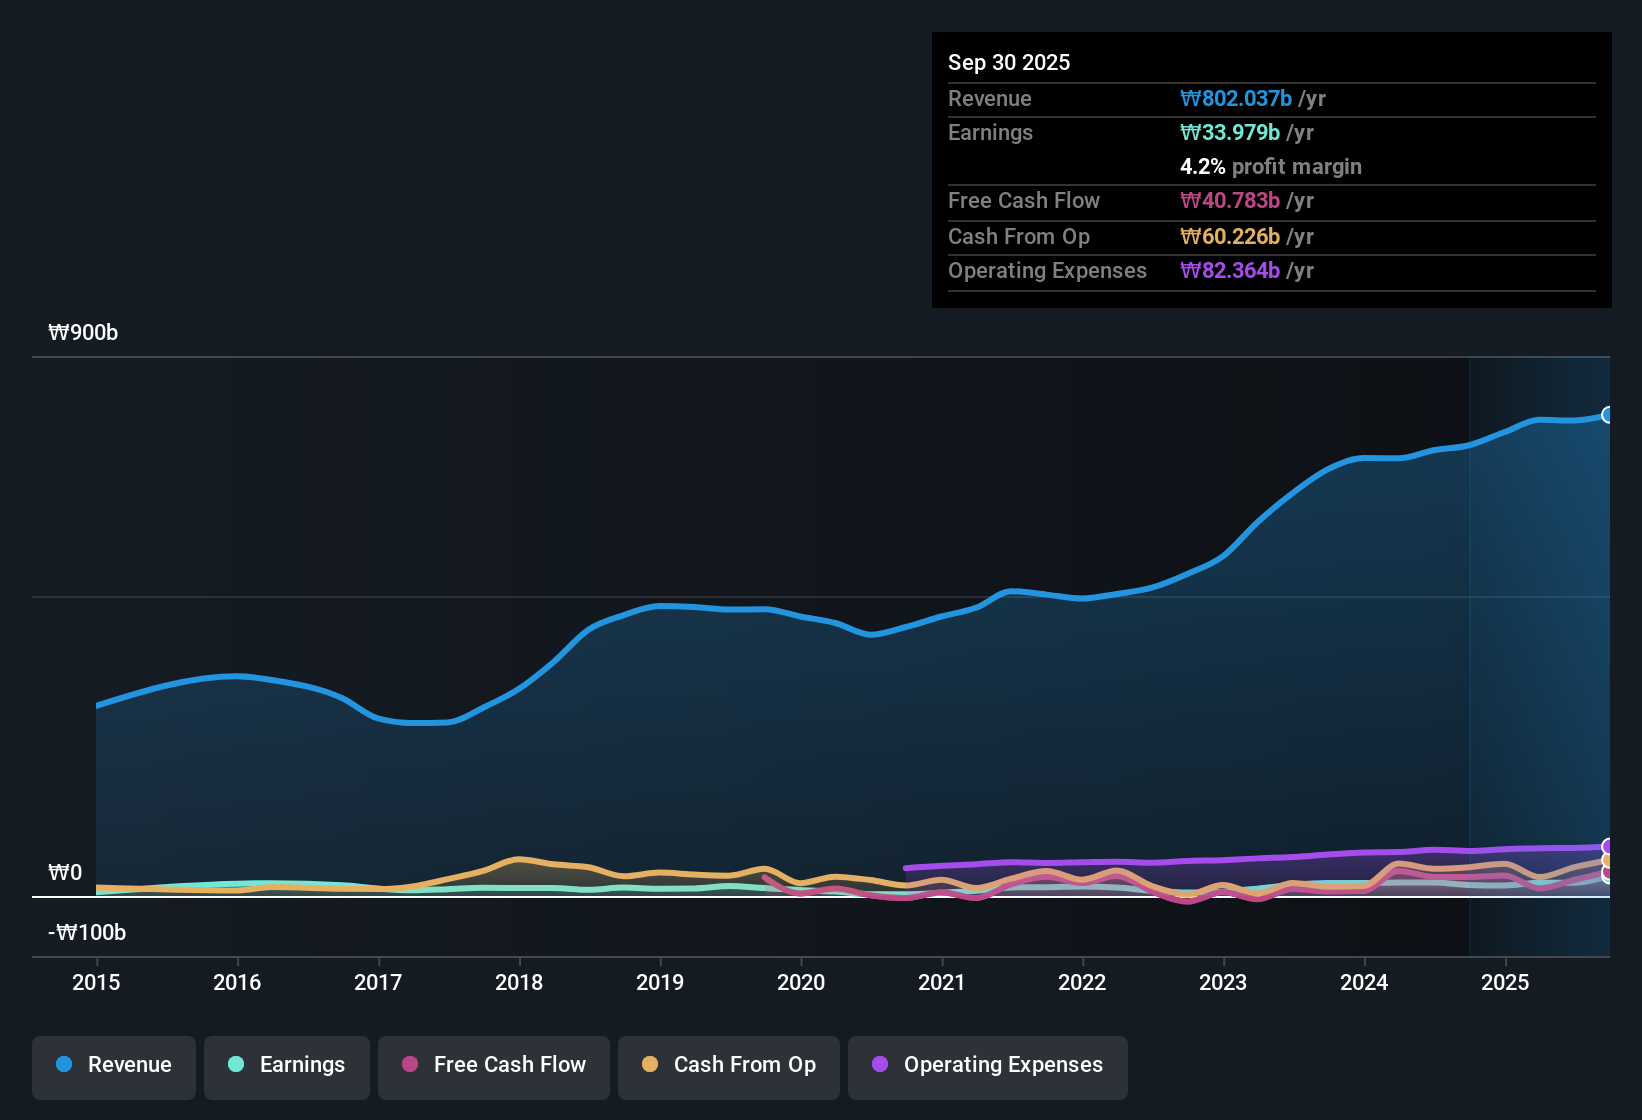Viewport: 1642px width, 1120px height.
Task: Expand the Free Cash Flow legend entry
Action: click(x=493, y=1065)
